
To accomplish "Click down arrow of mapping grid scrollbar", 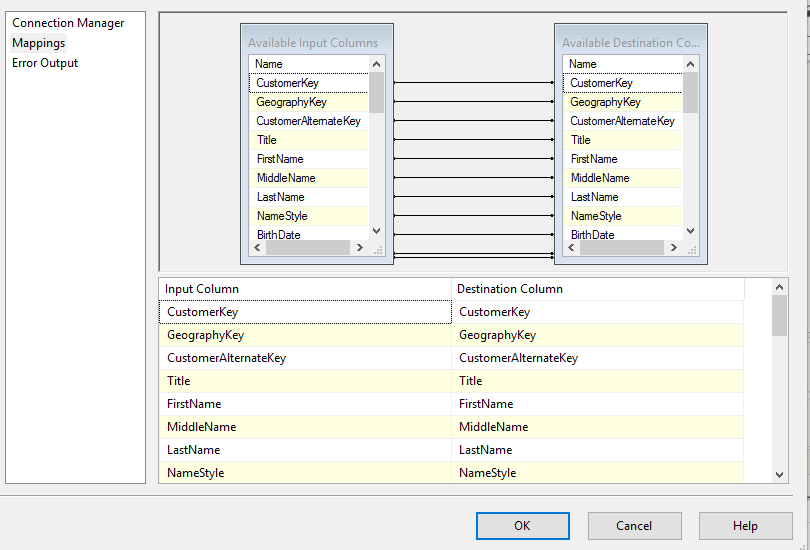I will [780, 475].
